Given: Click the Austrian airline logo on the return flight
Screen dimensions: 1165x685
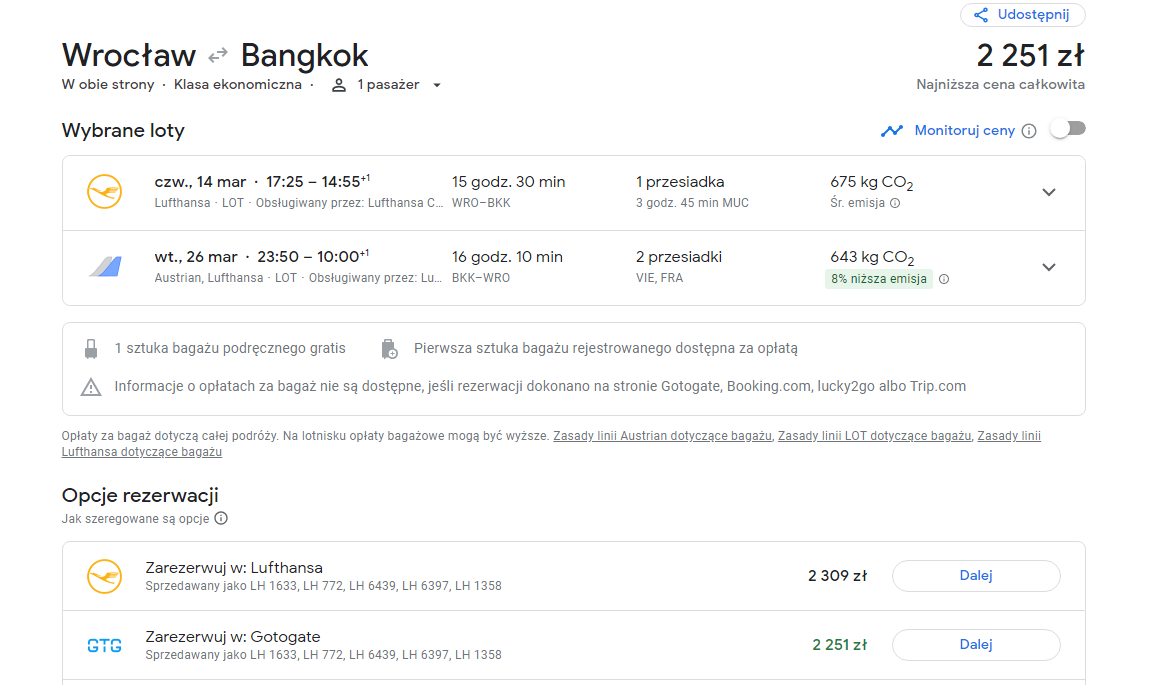Looking at the screenshot, I should coord(105,266).
